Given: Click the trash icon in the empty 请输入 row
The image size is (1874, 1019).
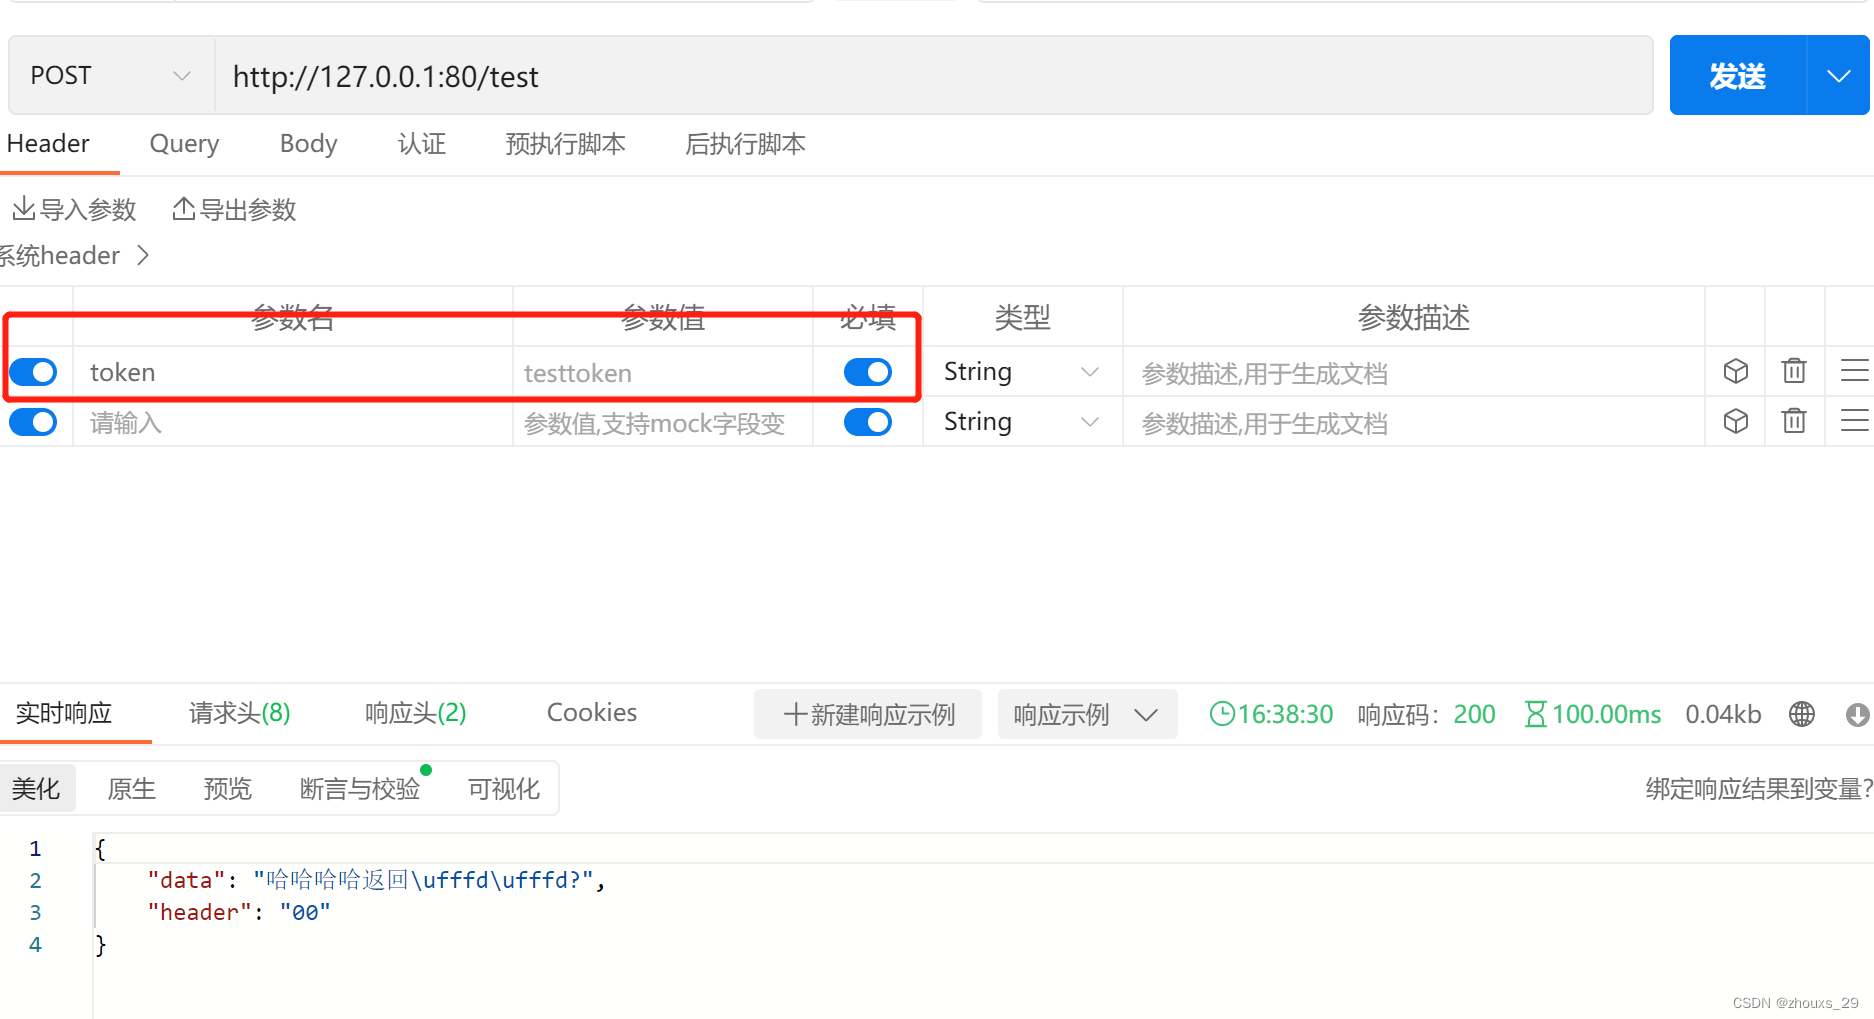Looking at the screenshot, I should tap(1794, 421).
